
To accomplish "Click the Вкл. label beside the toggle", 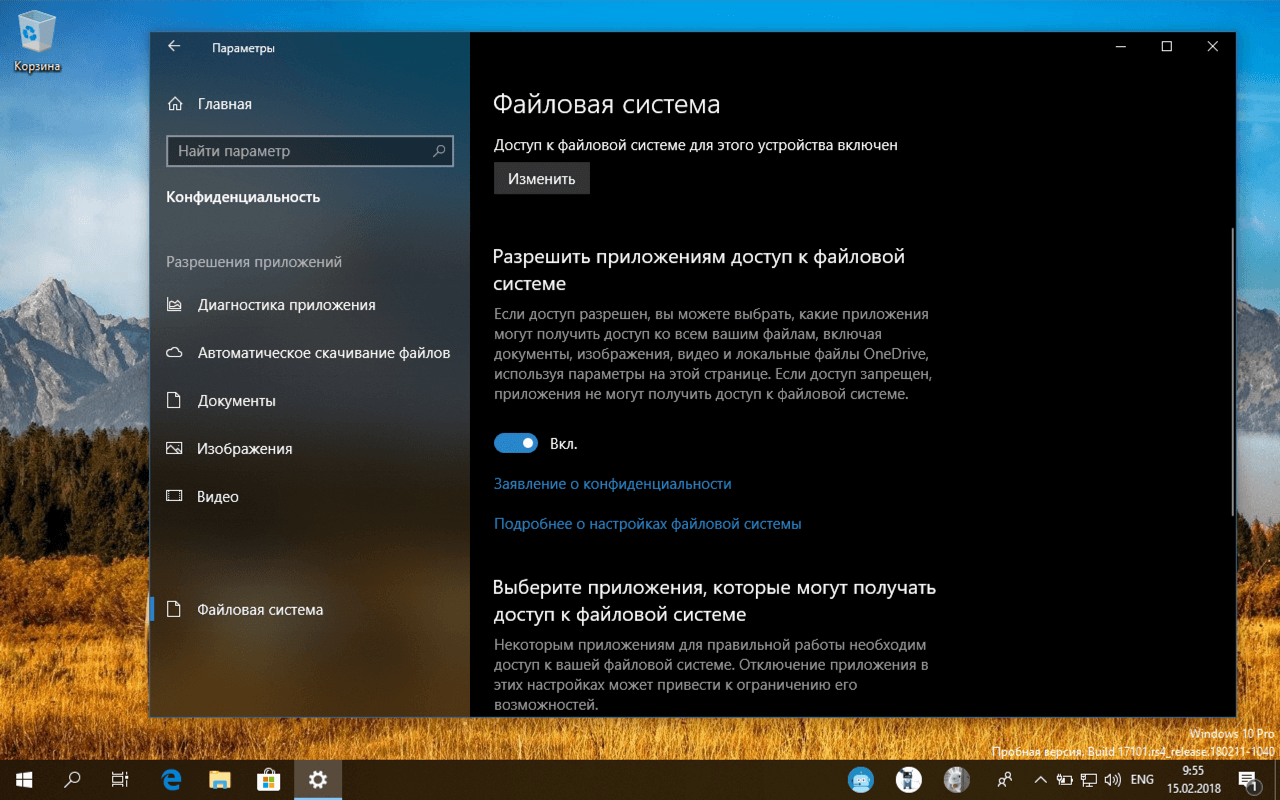I will (564, 443).
